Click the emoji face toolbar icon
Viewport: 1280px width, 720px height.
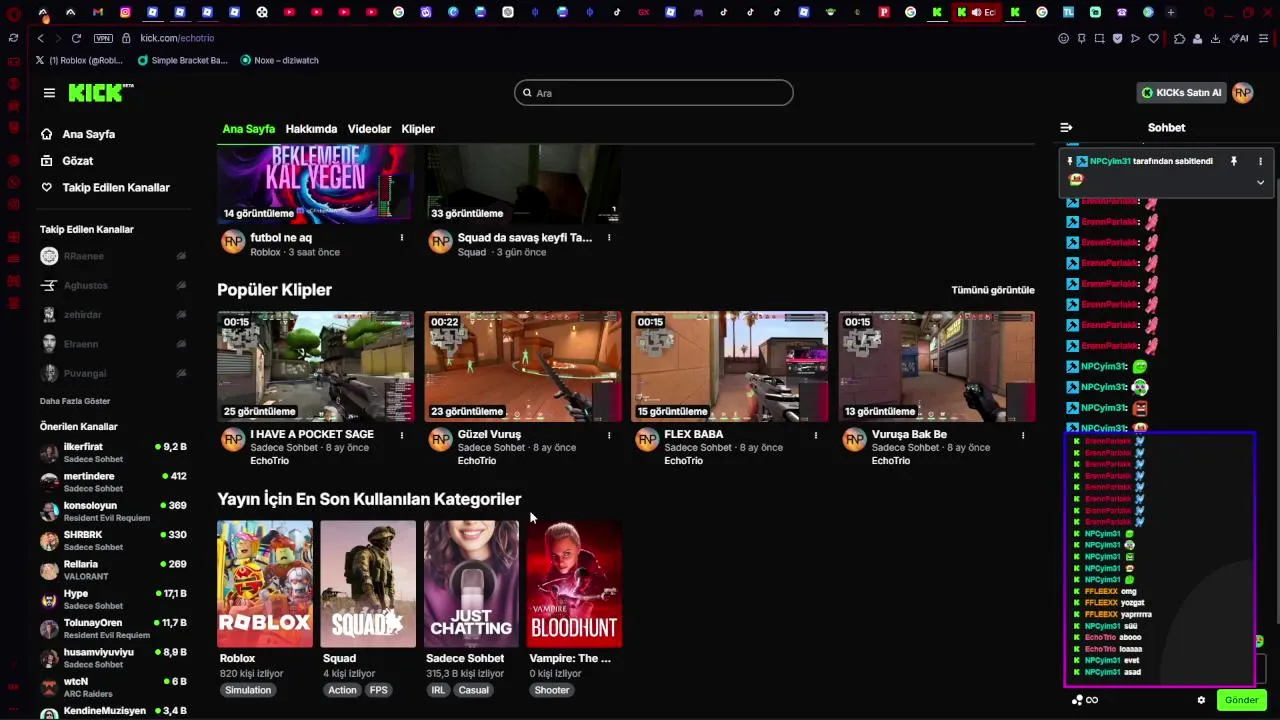[1063, 38]
